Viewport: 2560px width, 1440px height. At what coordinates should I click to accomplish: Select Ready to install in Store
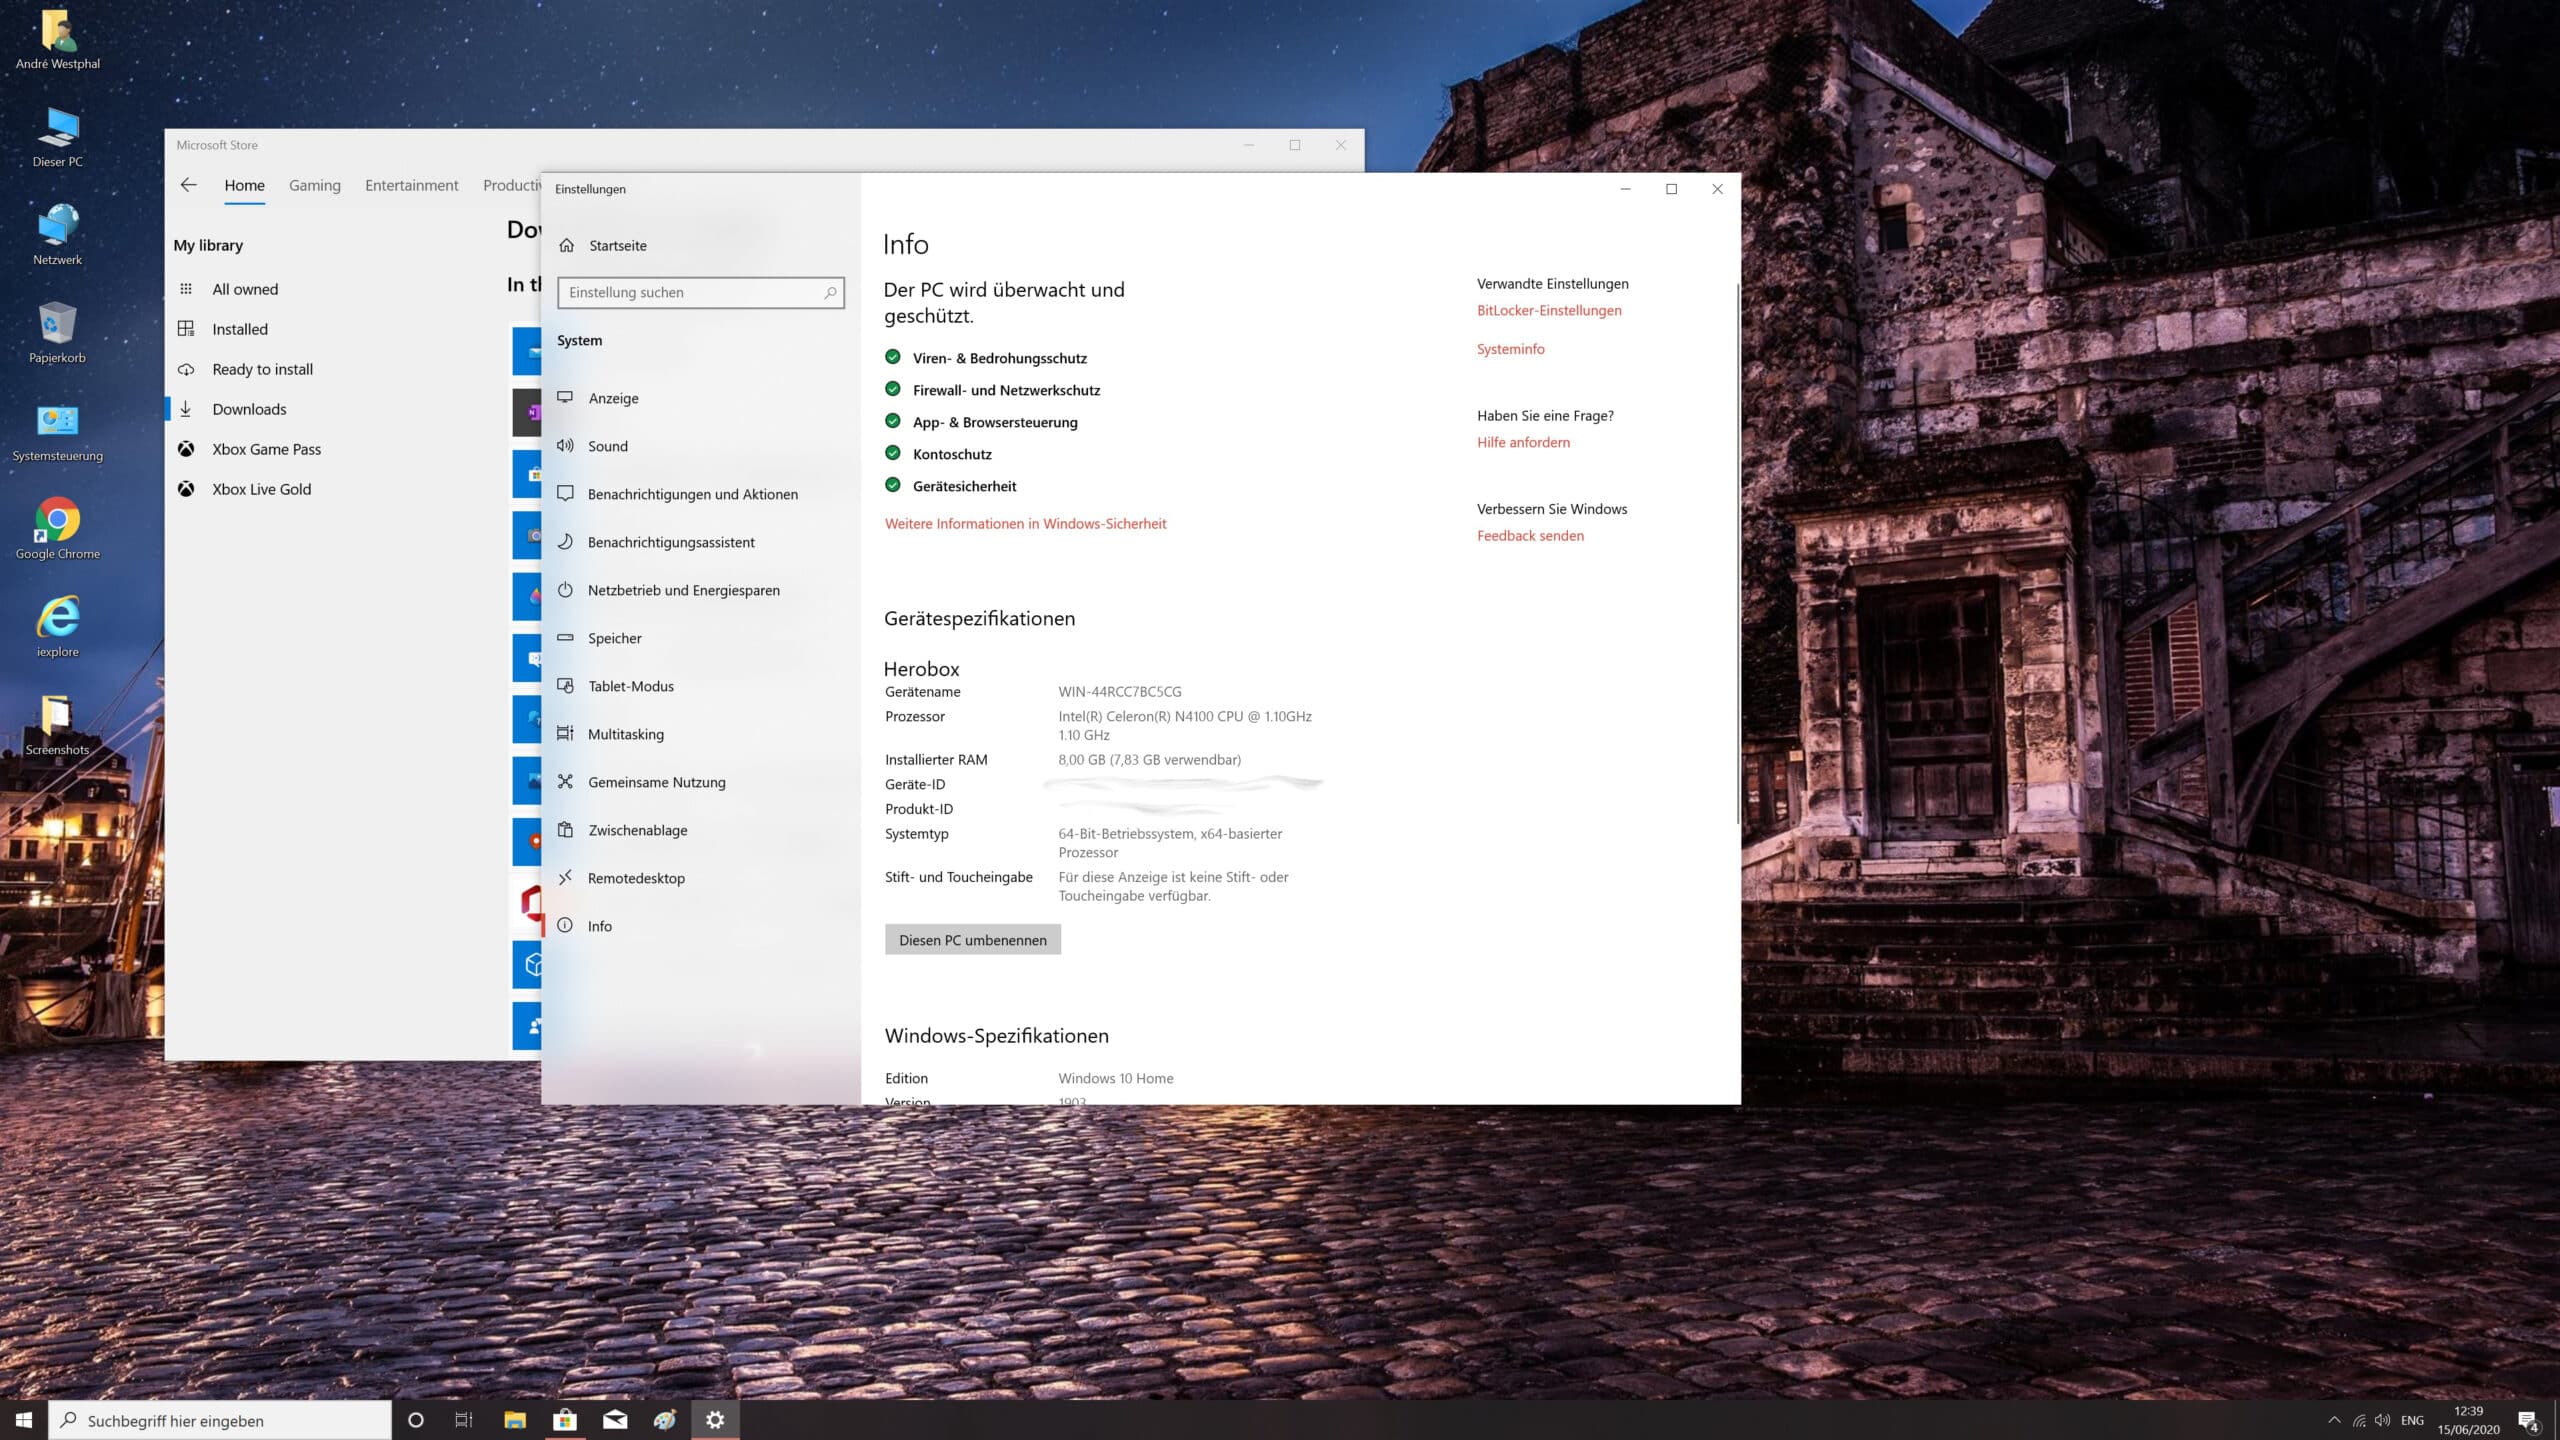click(x=335, y=369)
